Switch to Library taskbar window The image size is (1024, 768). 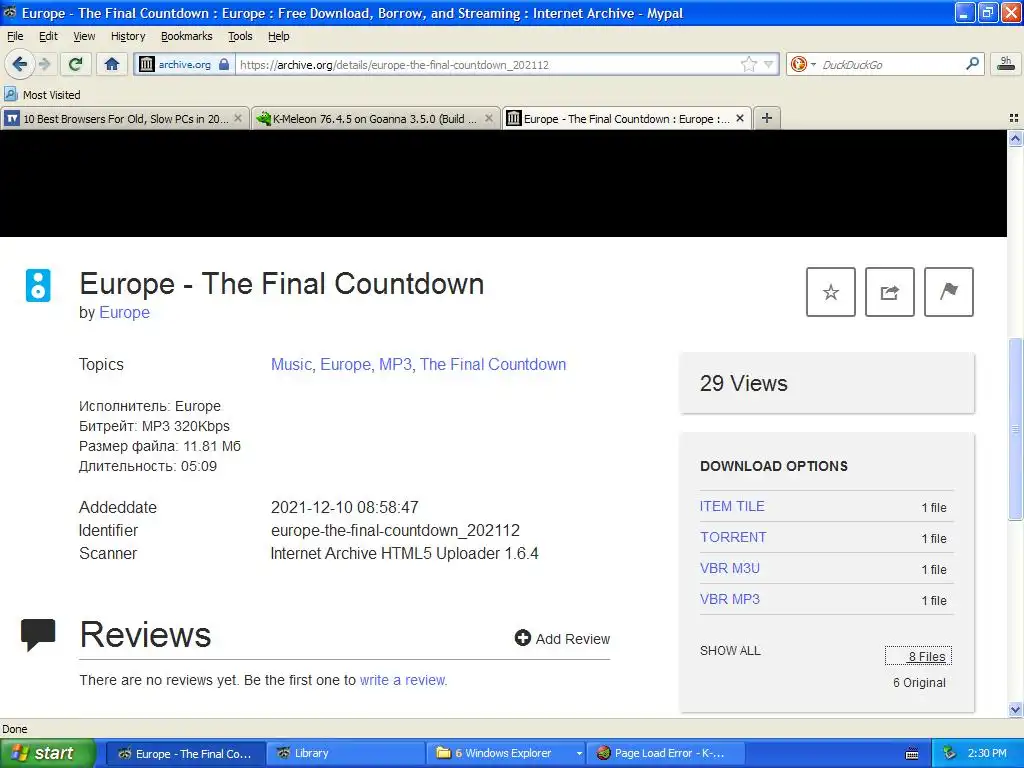(x=345, y=753)
